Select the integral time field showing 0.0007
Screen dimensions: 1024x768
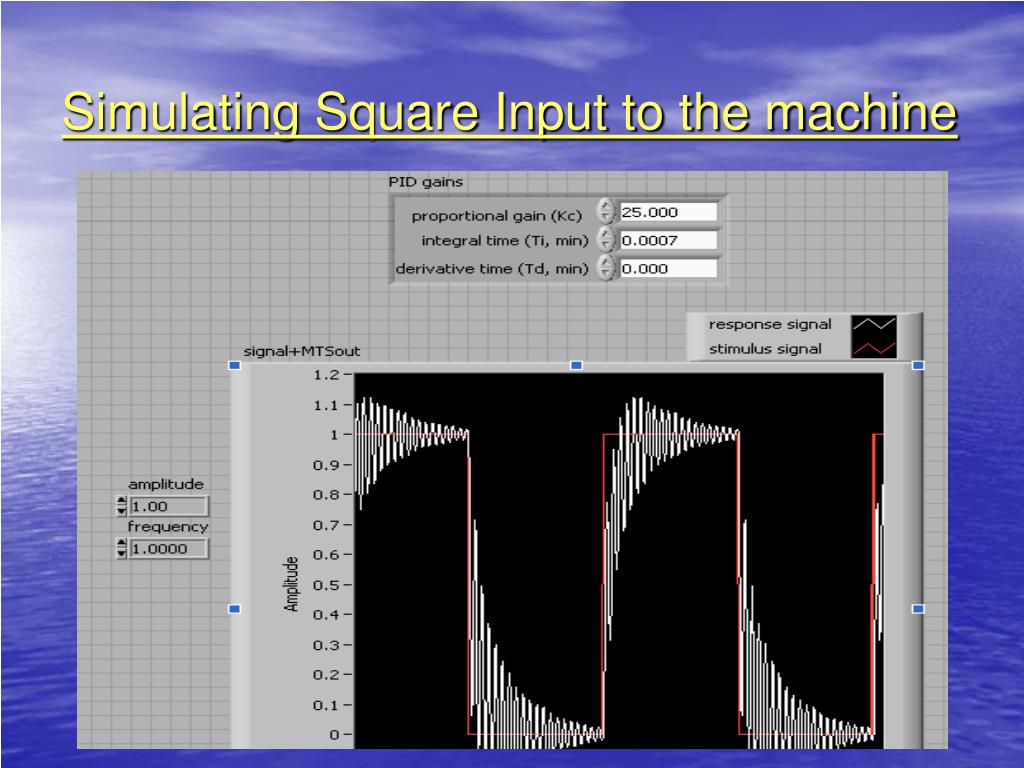point(667,240)
